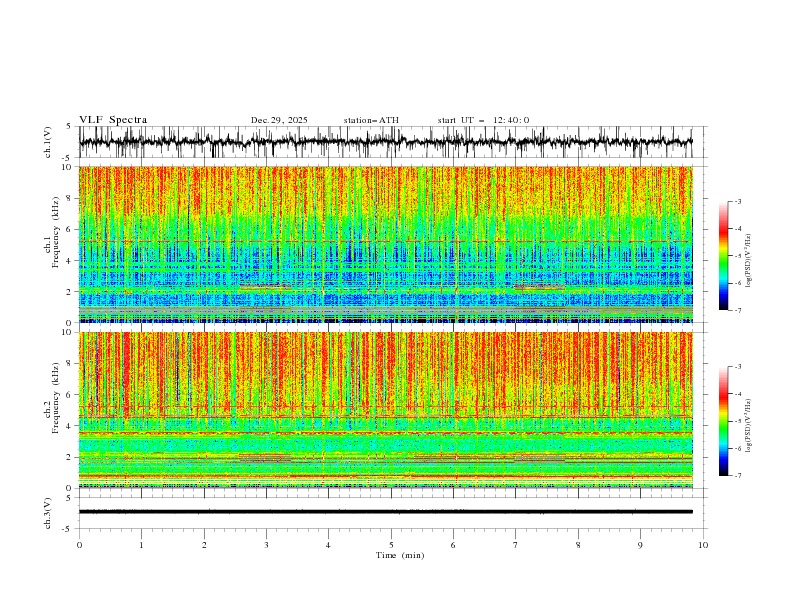Viewport: 792px width, 612px height.
Task: Click the 'station=ATH' header label
Action: tap(371, 120)
